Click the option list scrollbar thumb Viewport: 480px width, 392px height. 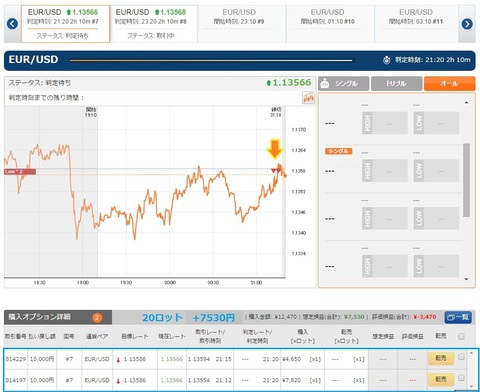[x=466, y=180]
